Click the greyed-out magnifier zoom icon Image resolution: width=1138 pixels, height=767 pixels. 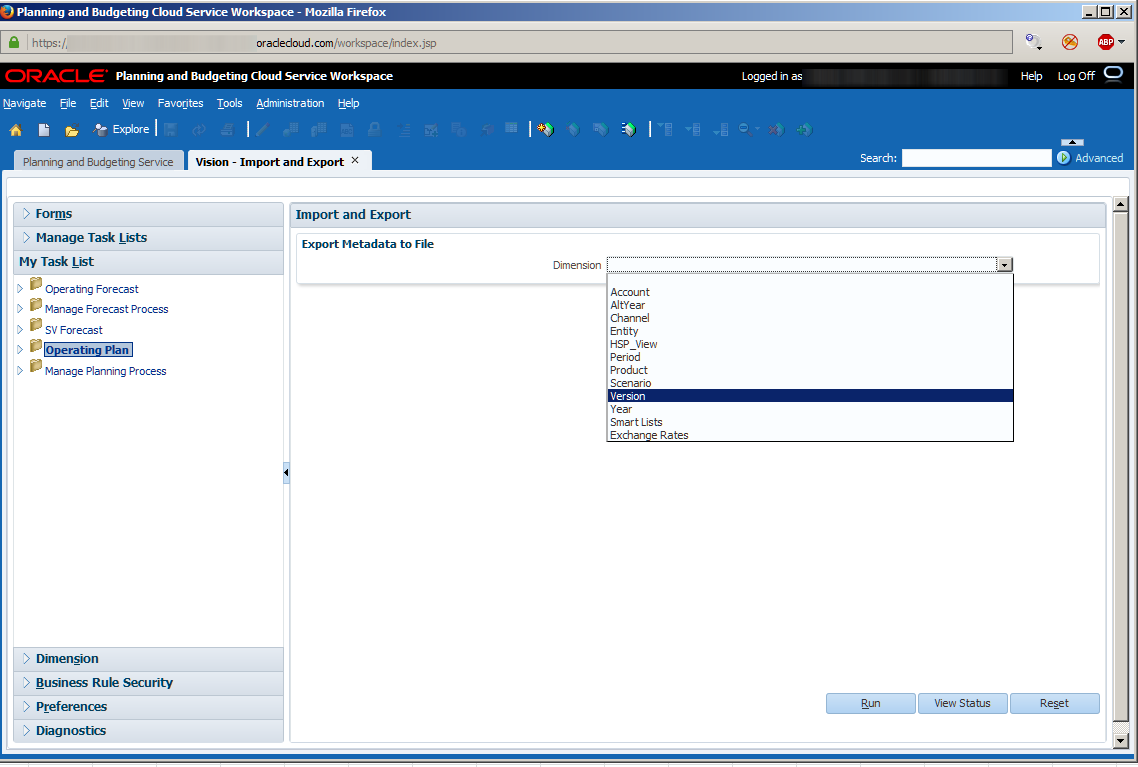click(748, 130)
